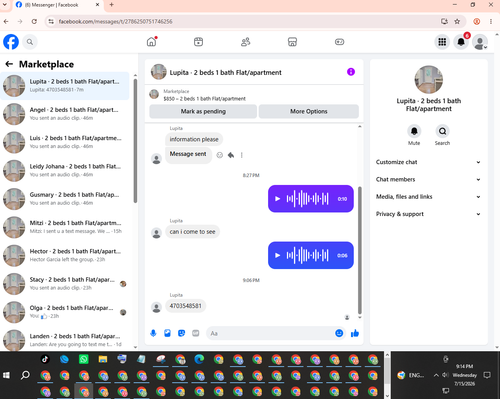The width and height of the screenshot is (500, 399).
Task: Play the 0:06 blue audio clip
Action: [x=277, y=255]
